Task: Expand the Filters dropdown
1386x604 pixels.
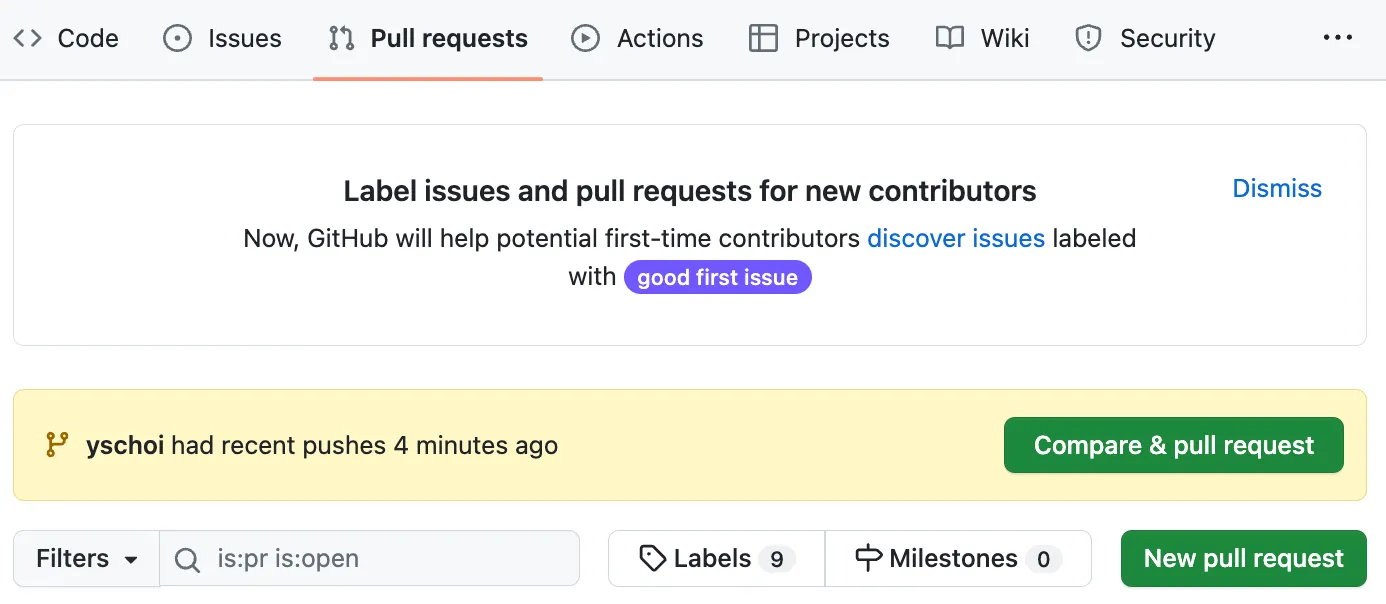Action: [x=86, y=558]
